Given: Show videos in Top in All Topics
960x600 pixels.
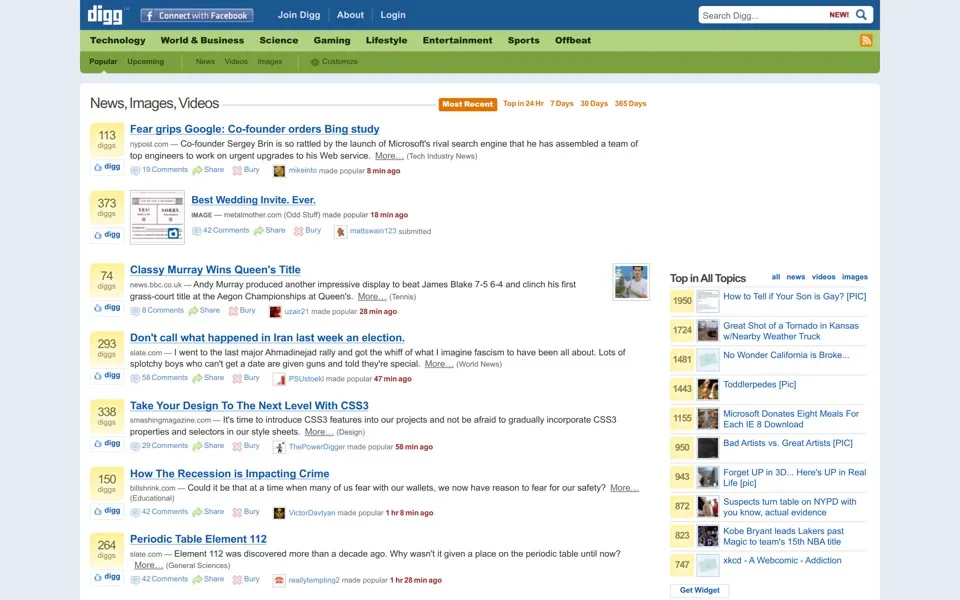Looking at the screenshot, I should point(823,277).
